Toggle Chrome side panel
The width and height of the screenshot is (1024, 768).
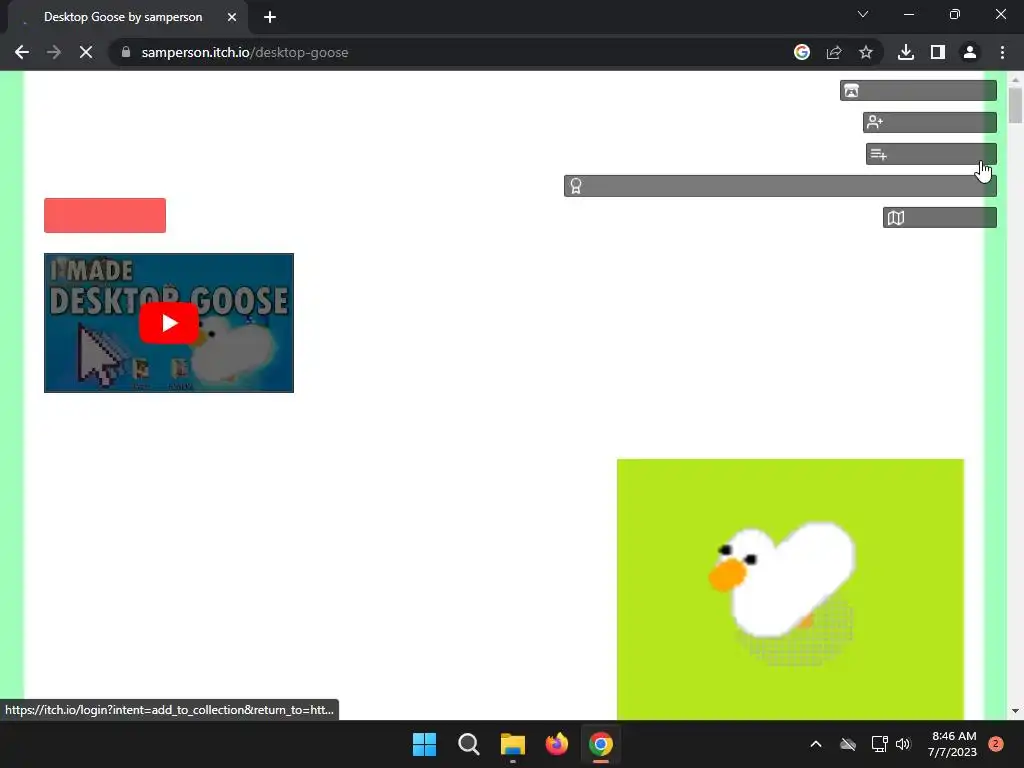click(938, 52)
